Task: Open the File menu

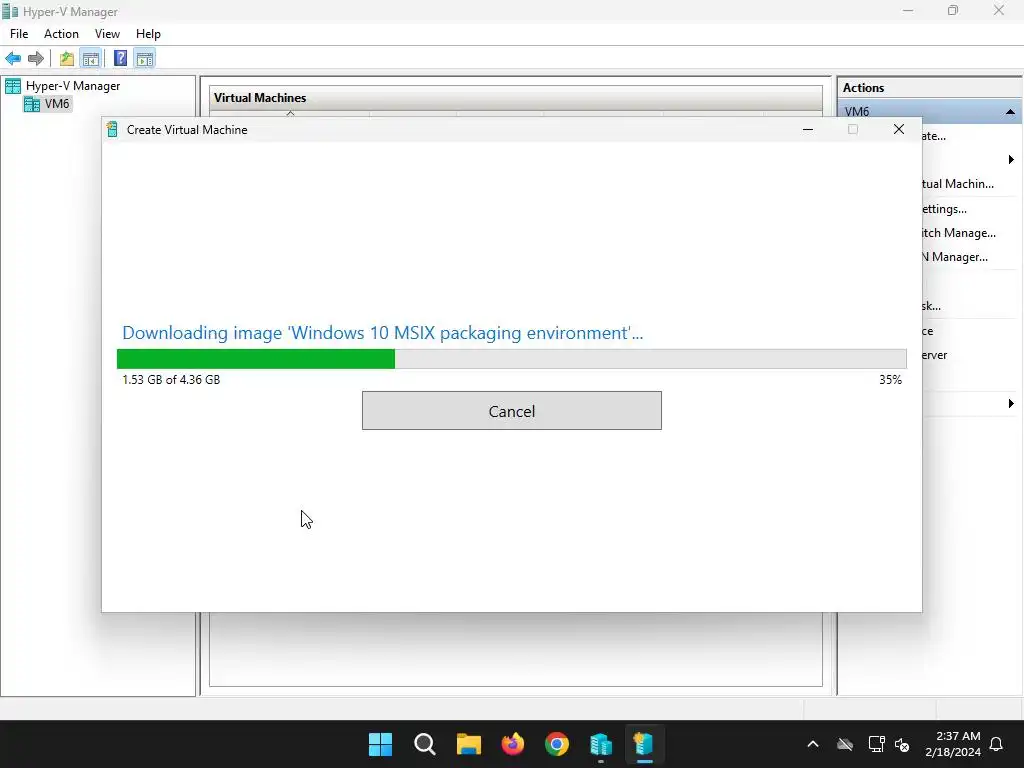Action: (x=19, y=34)
